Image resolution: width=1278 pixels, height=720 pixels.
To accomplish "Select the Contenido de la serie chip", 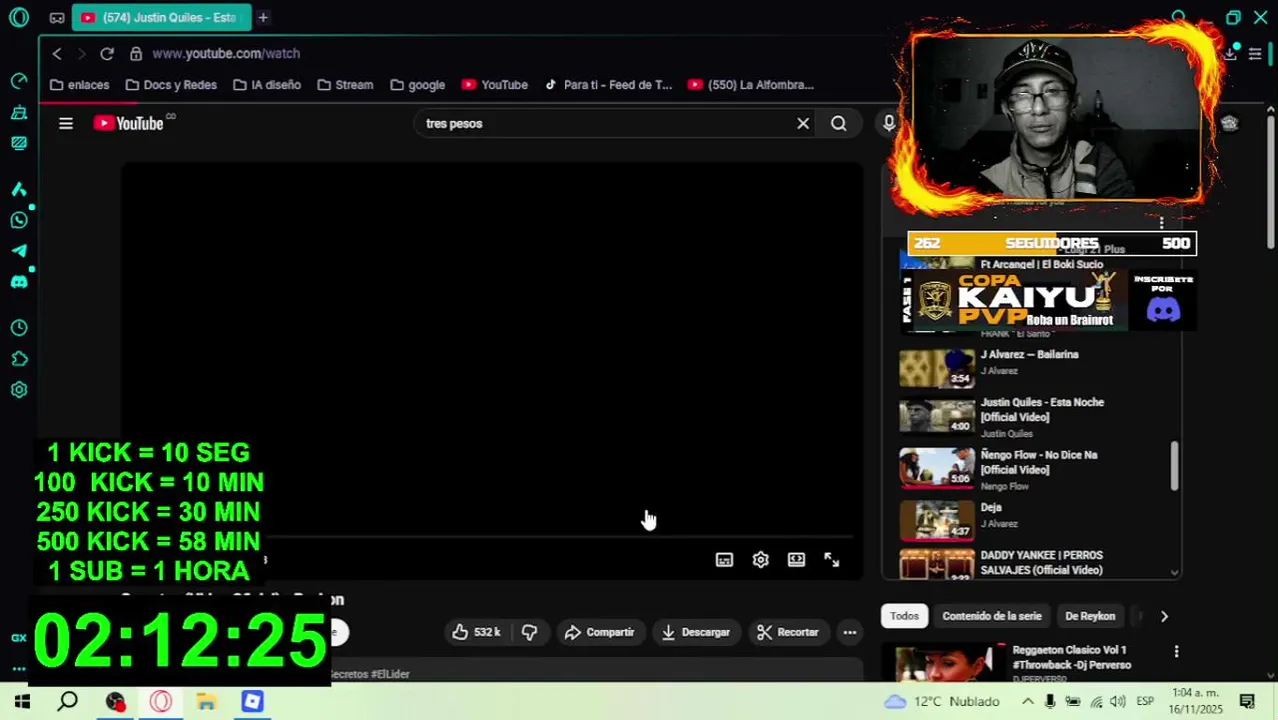I will [992, 616].
